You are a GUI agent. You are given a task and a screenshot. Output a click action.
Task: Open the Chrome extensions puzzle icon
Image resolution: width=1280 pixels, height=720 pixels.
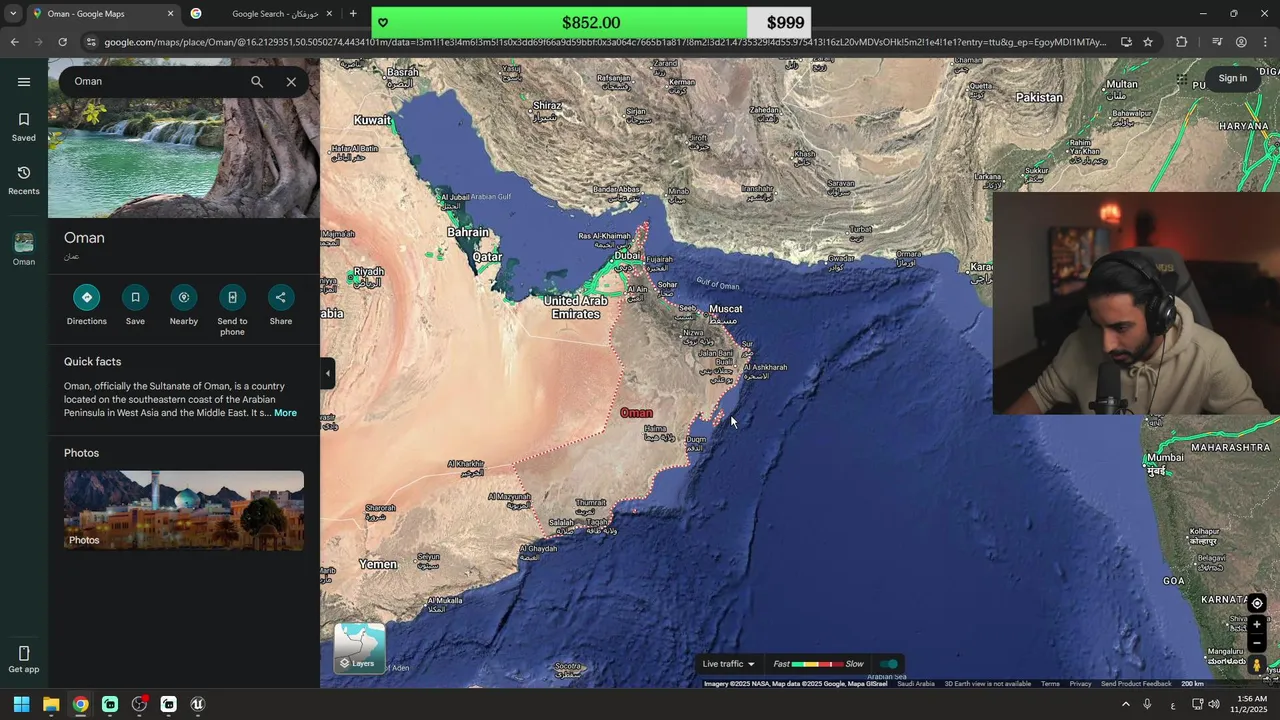click(1181, 42)
